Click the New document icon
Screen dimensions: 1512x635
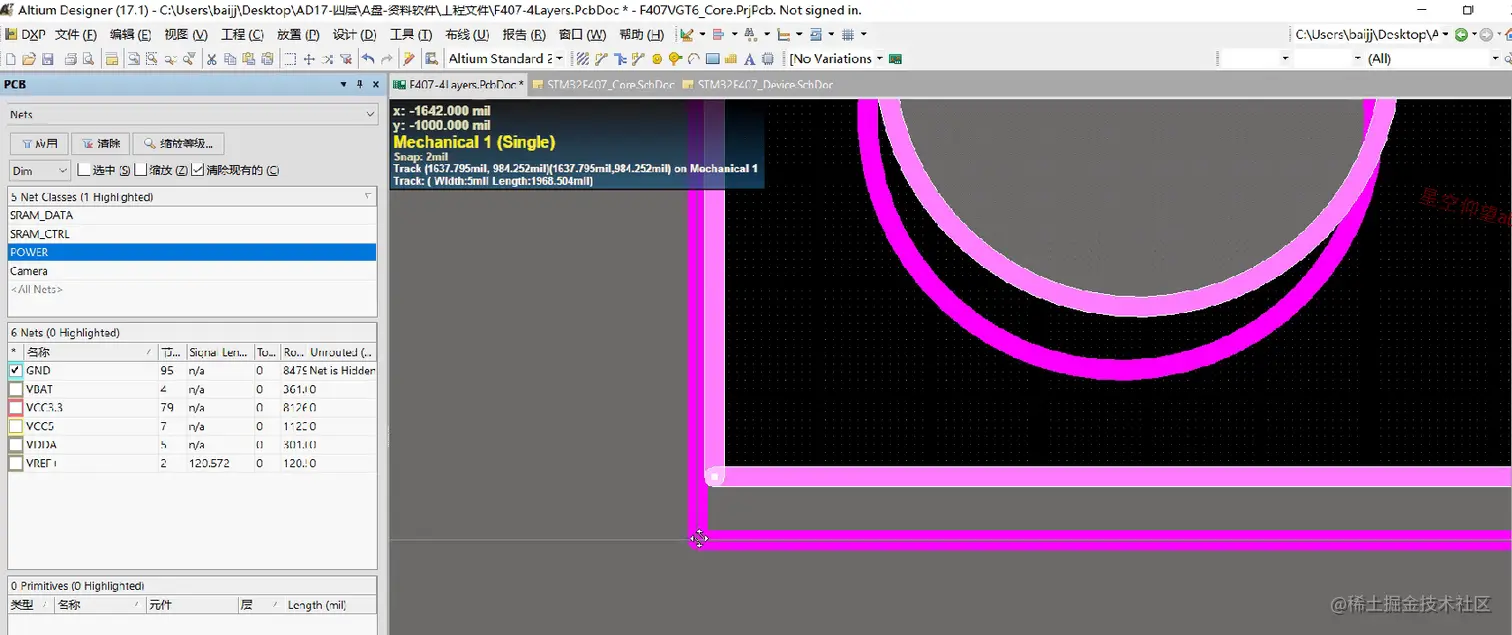pos(11,59)
